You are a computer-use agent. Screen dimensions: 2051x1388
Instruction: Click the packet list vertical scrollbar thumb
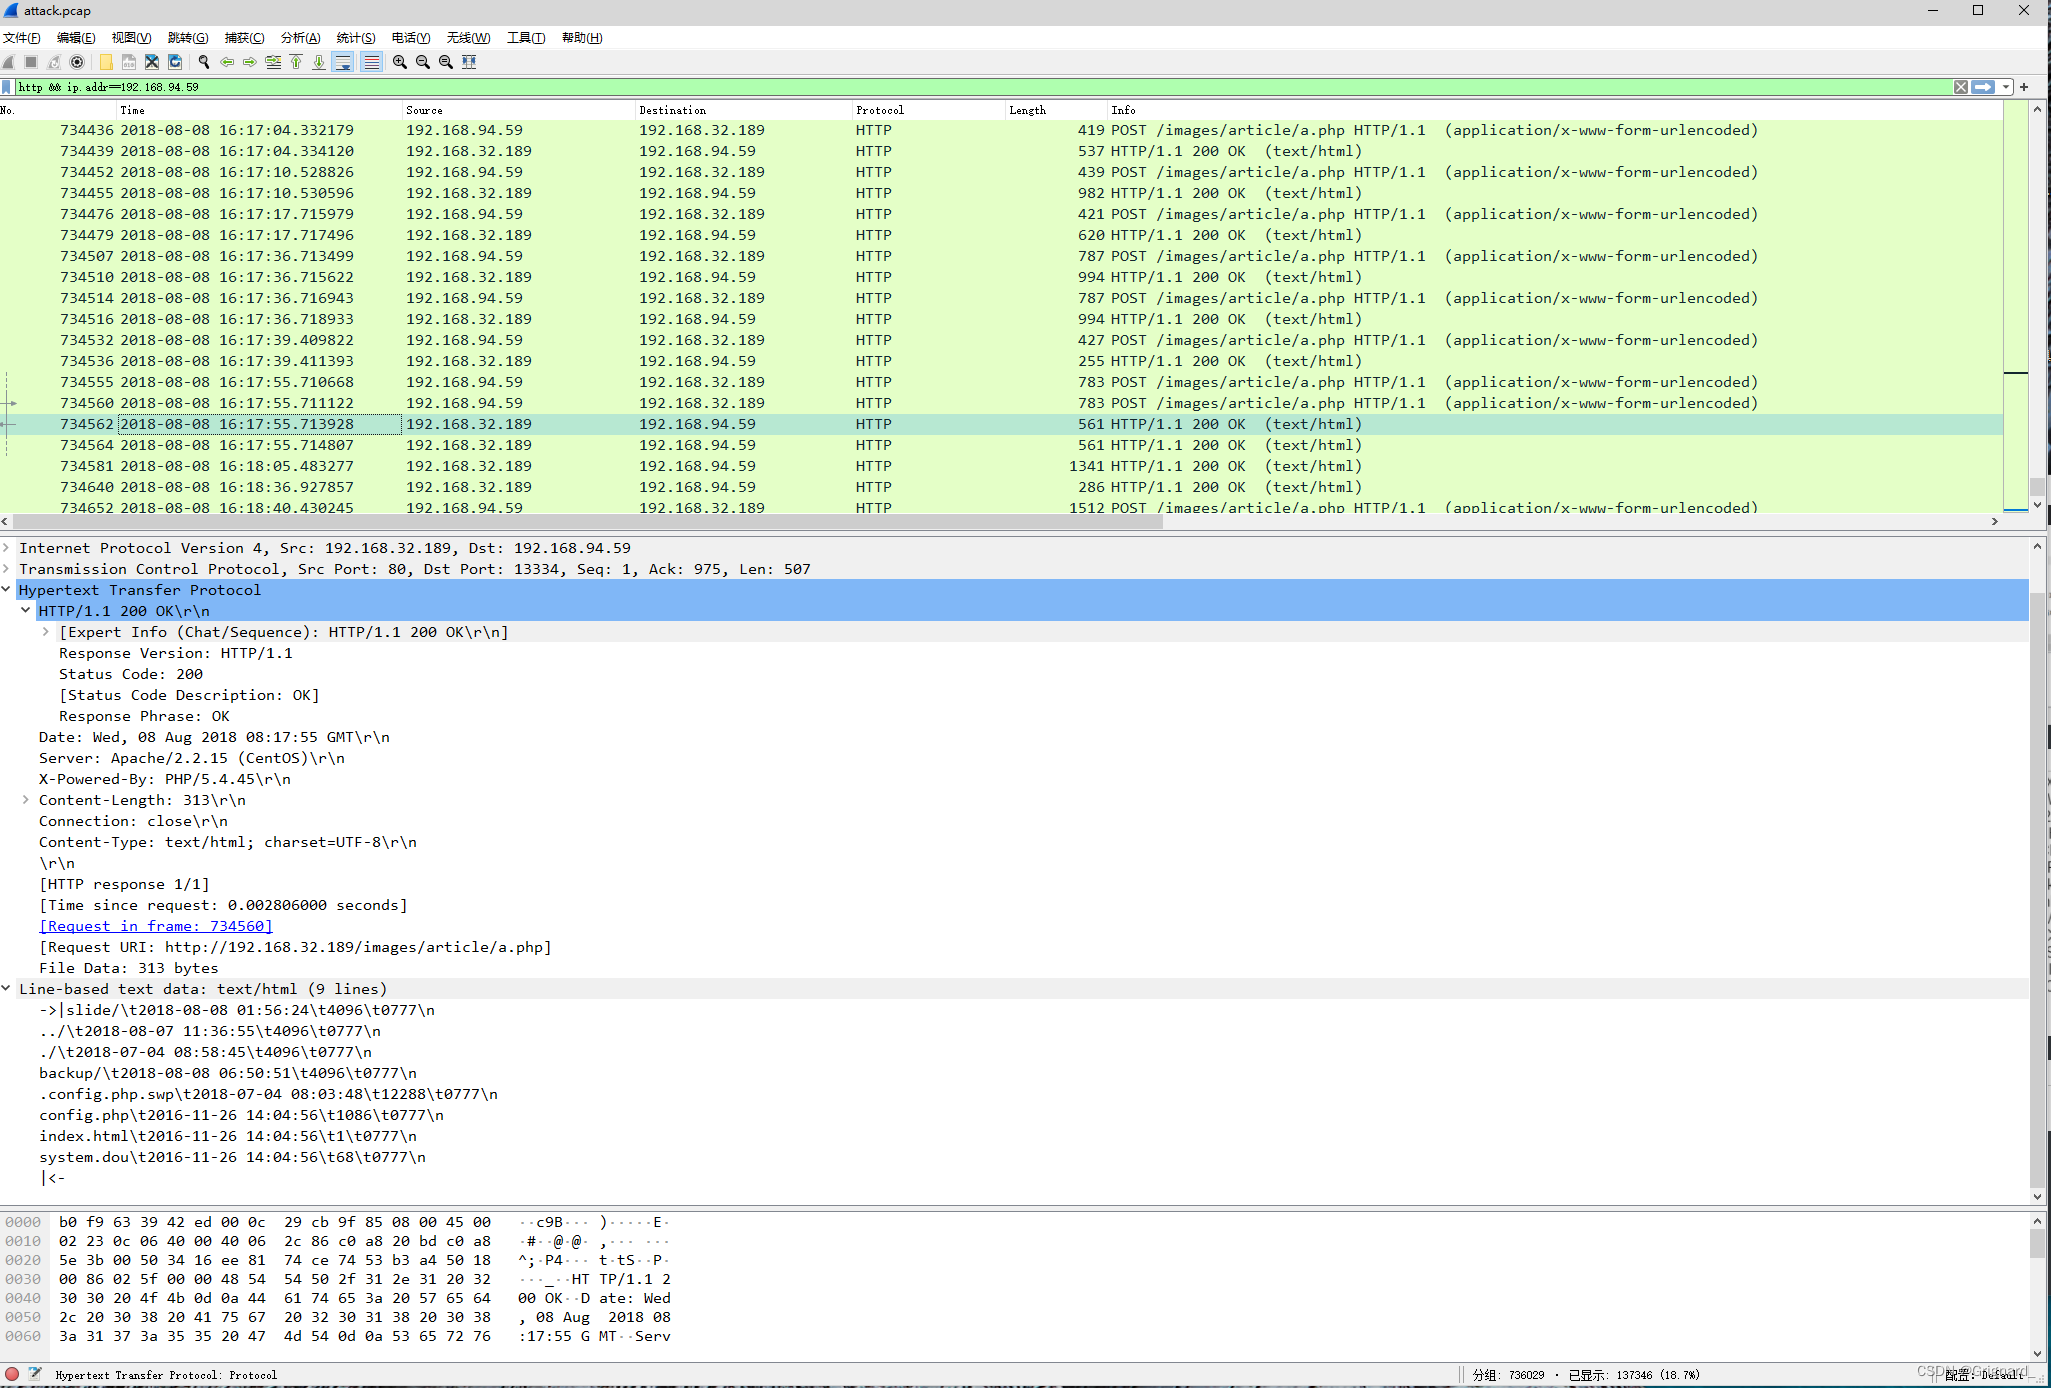[2037, 486]
